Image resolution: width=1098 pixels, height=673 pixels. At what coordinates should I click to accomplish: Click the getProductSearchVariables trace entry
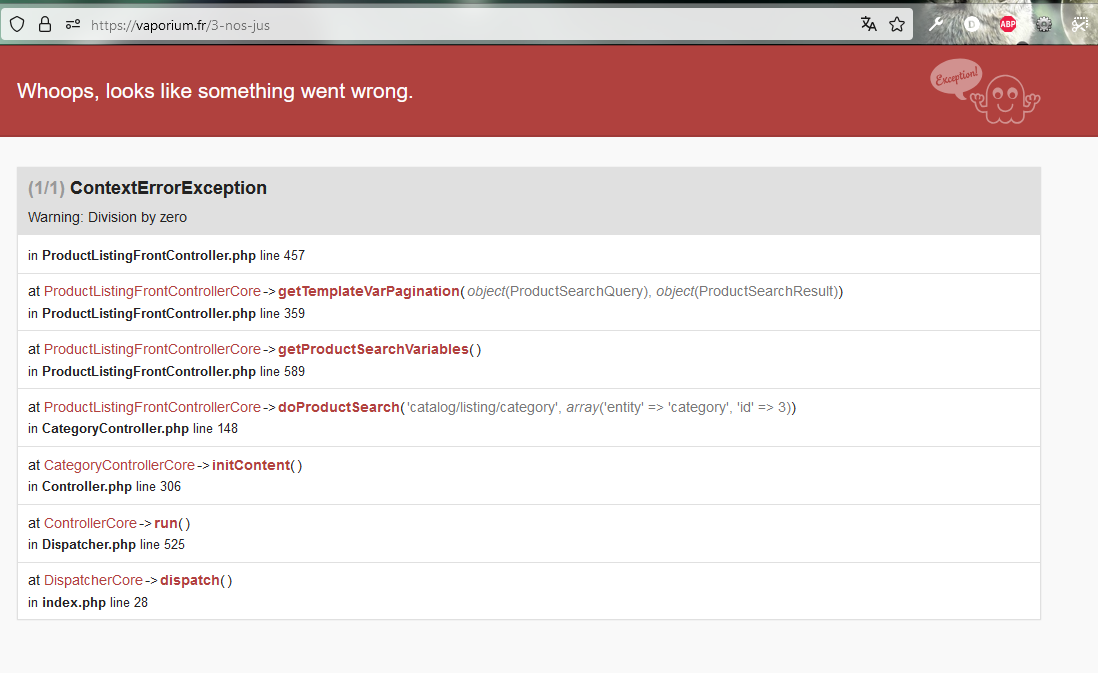[x=372, y=349]
